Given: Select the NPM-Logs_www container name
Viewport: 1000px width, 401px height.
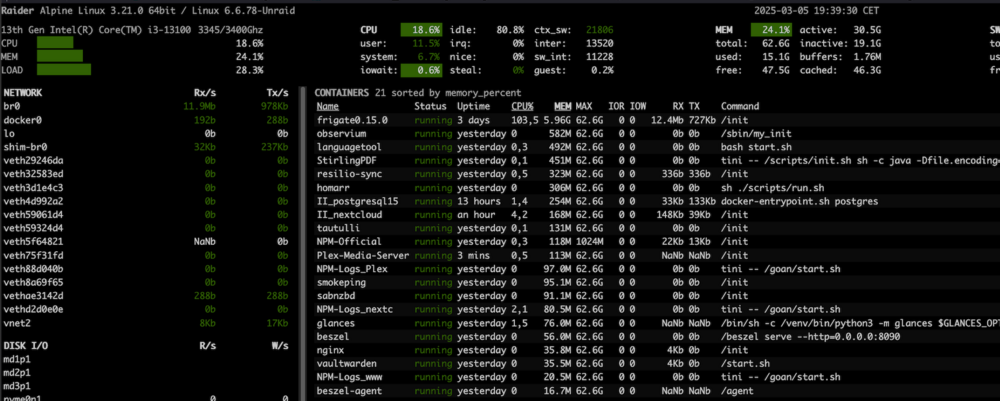Looking at the screenshot, I should click(349, 377).
